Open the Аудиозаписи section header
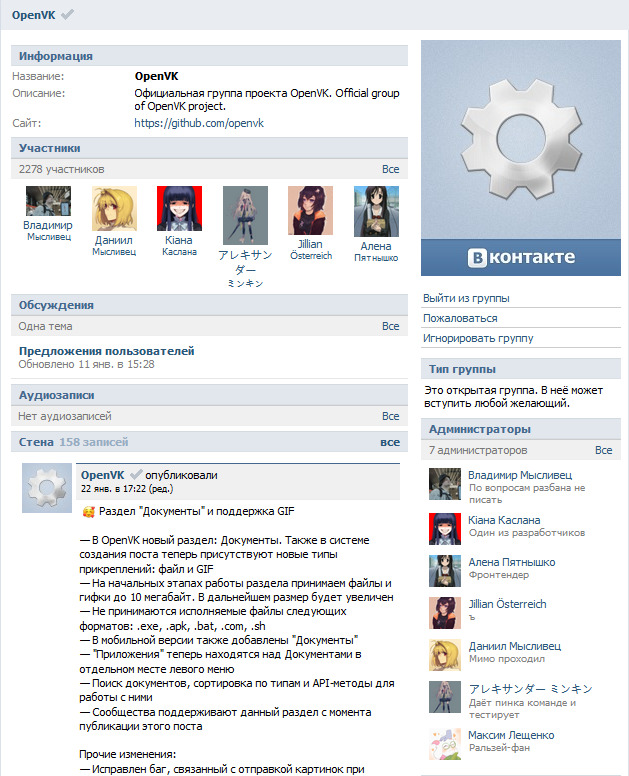Image resolution: width=629 pixels, height=776 pixels. (209, 395)
